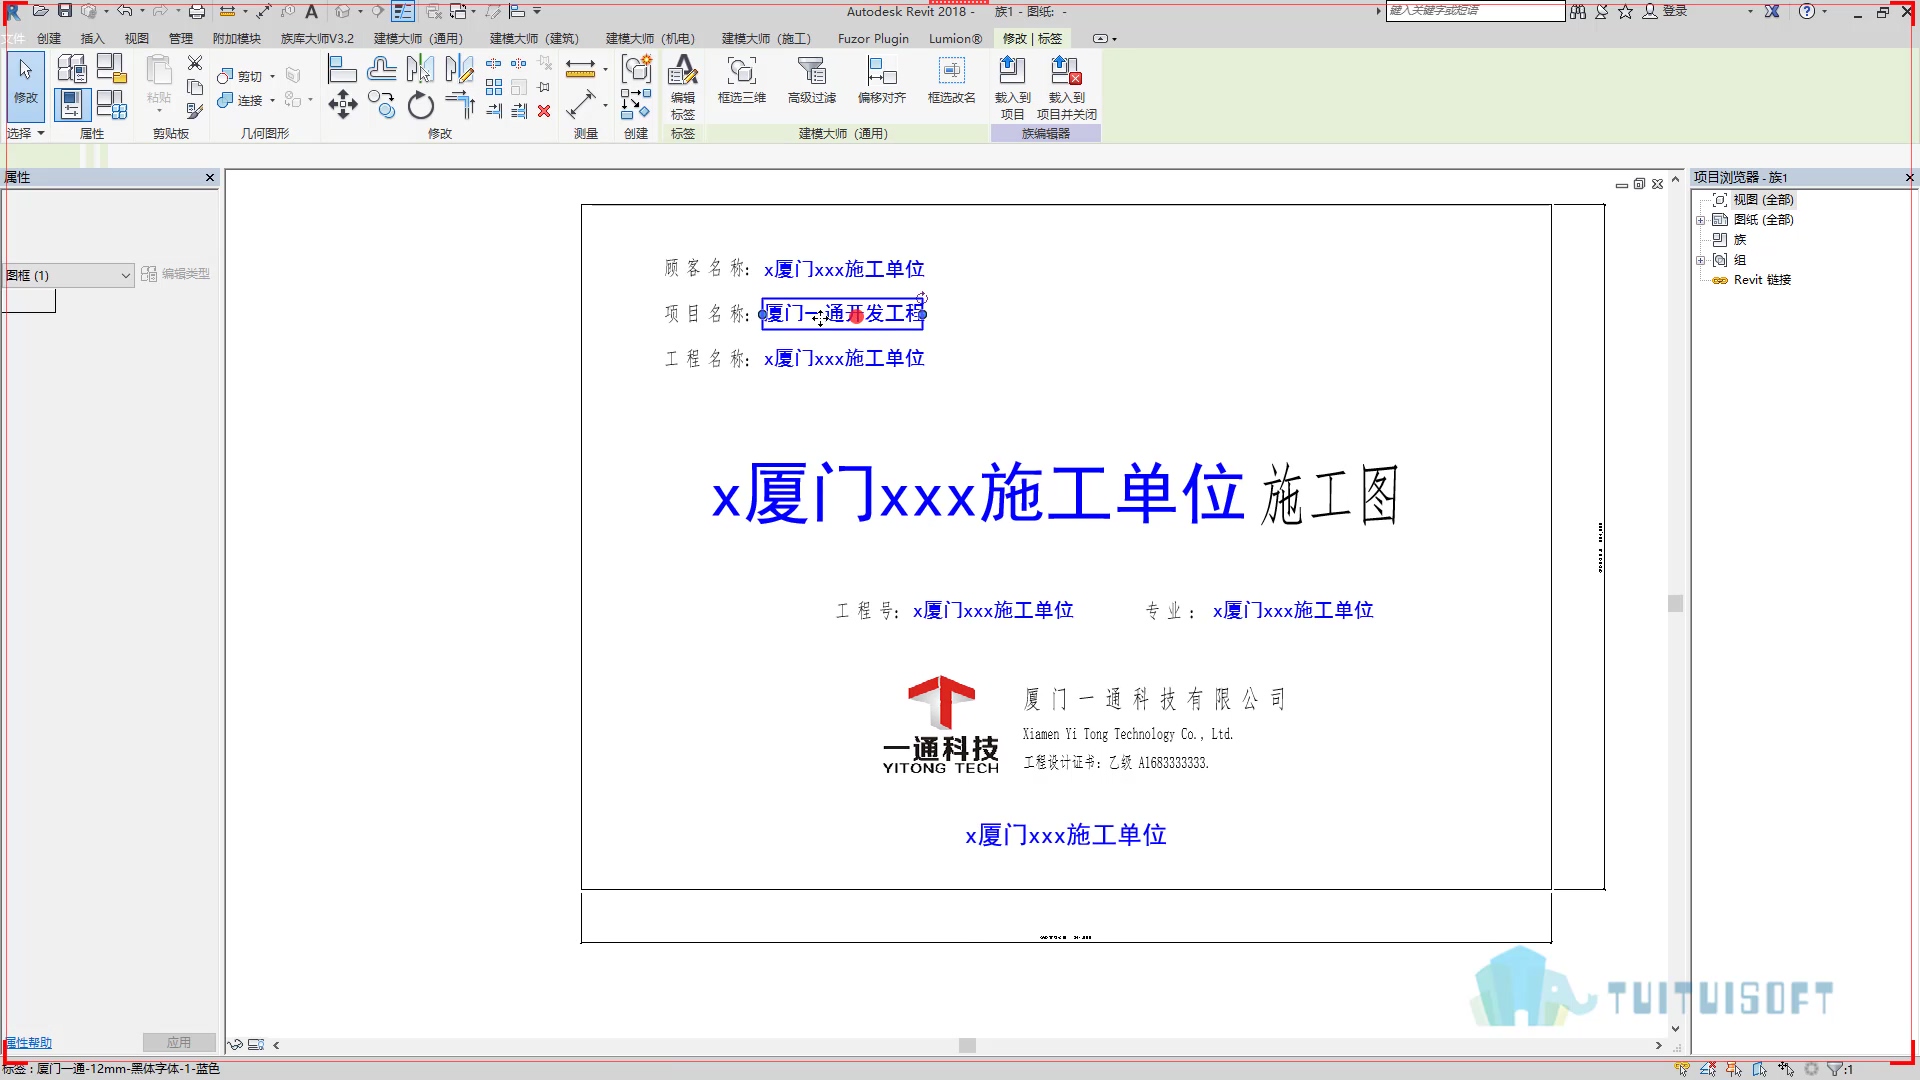Viewport: 1920px width, 1080px height.
Task: Click the vertical scrollbar thumb of the view
Action: 1676,603
